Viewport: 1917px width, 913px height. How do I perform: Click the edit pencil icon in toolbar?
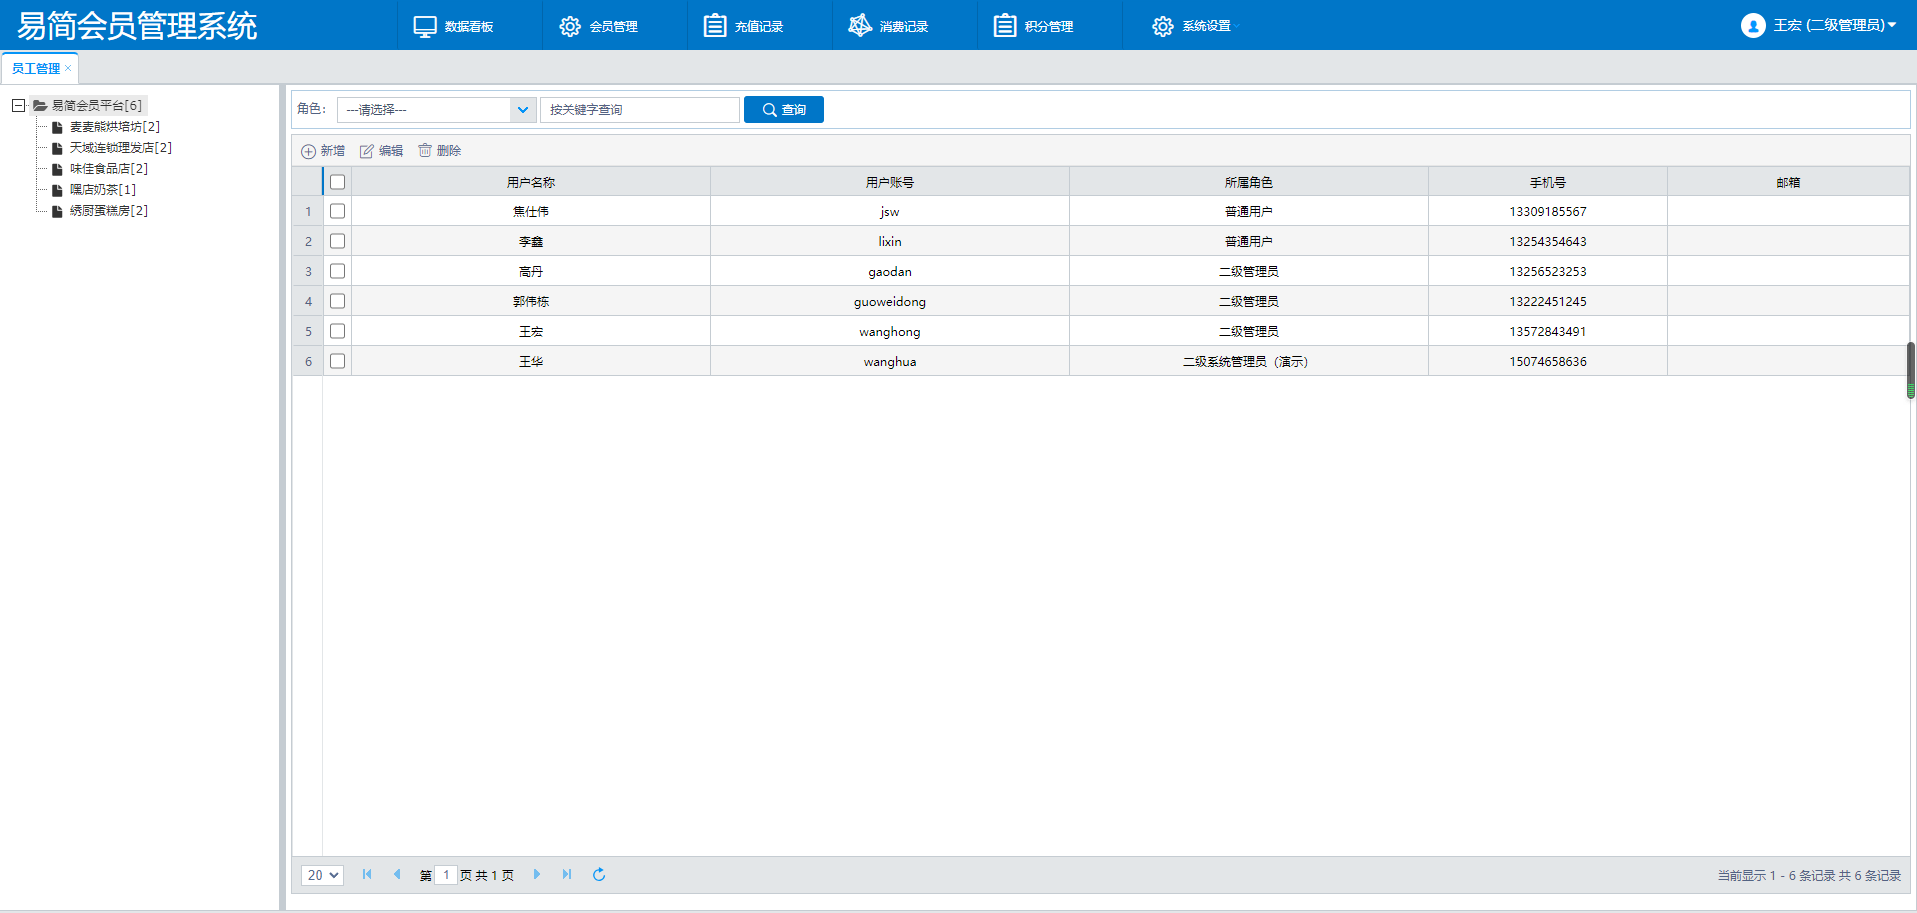click(x=367, y=151)
